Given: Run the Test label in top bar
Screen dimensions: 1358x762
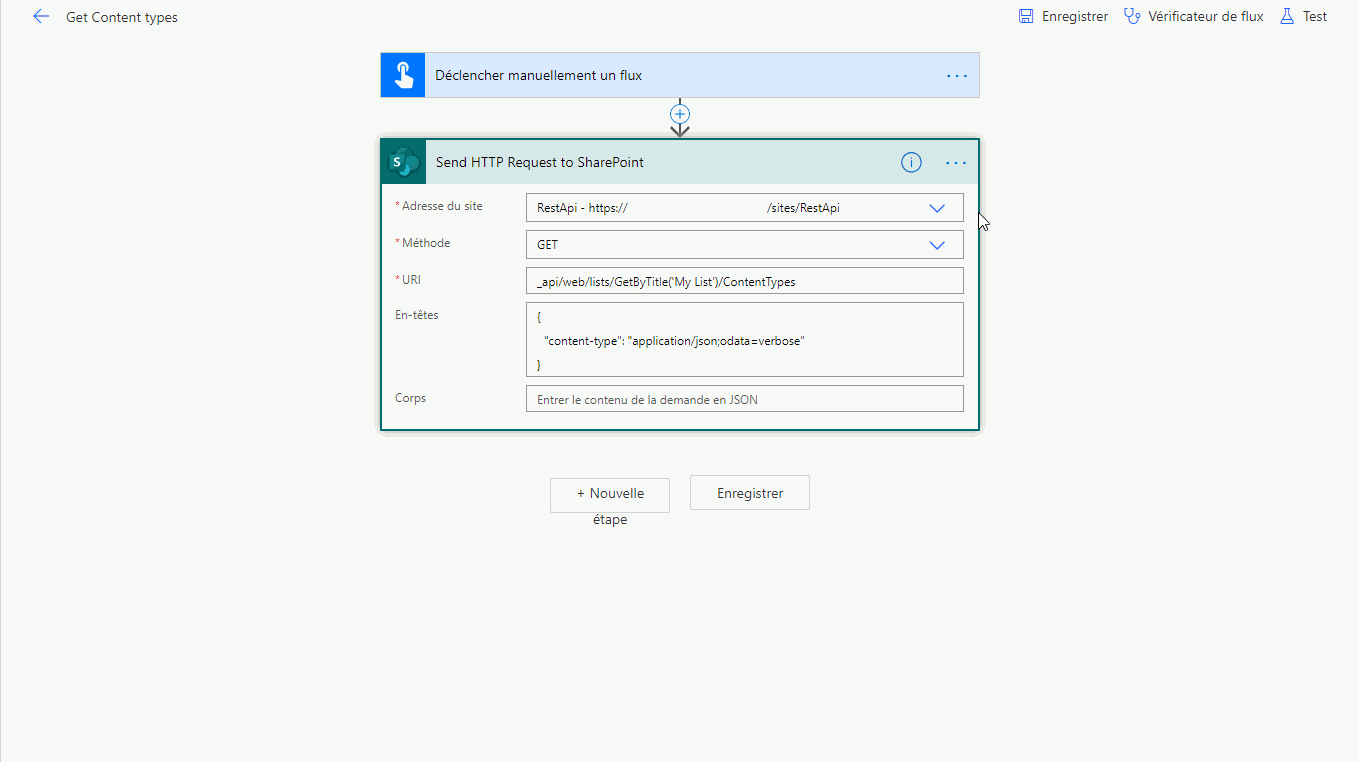Looking at the screenshot, I should pos(1315,16).
